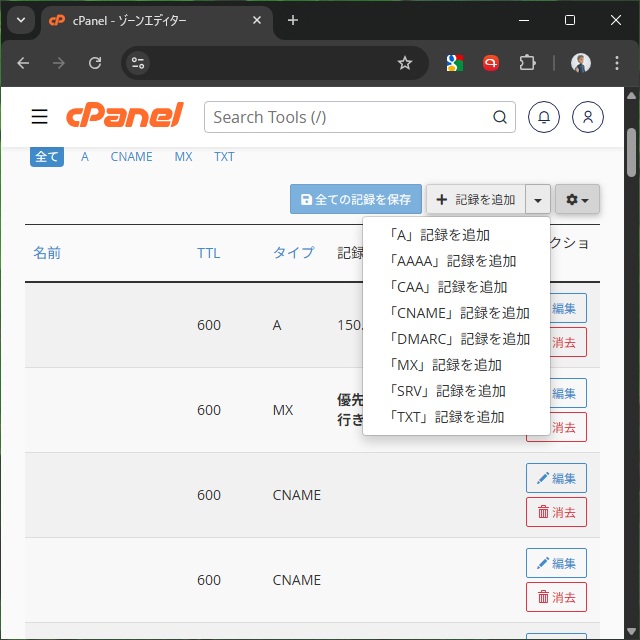Image resolution: width=640 pixels, height=640 pixels.
Task: Click the notifications bell icon
Action: (x=544, y=117)
